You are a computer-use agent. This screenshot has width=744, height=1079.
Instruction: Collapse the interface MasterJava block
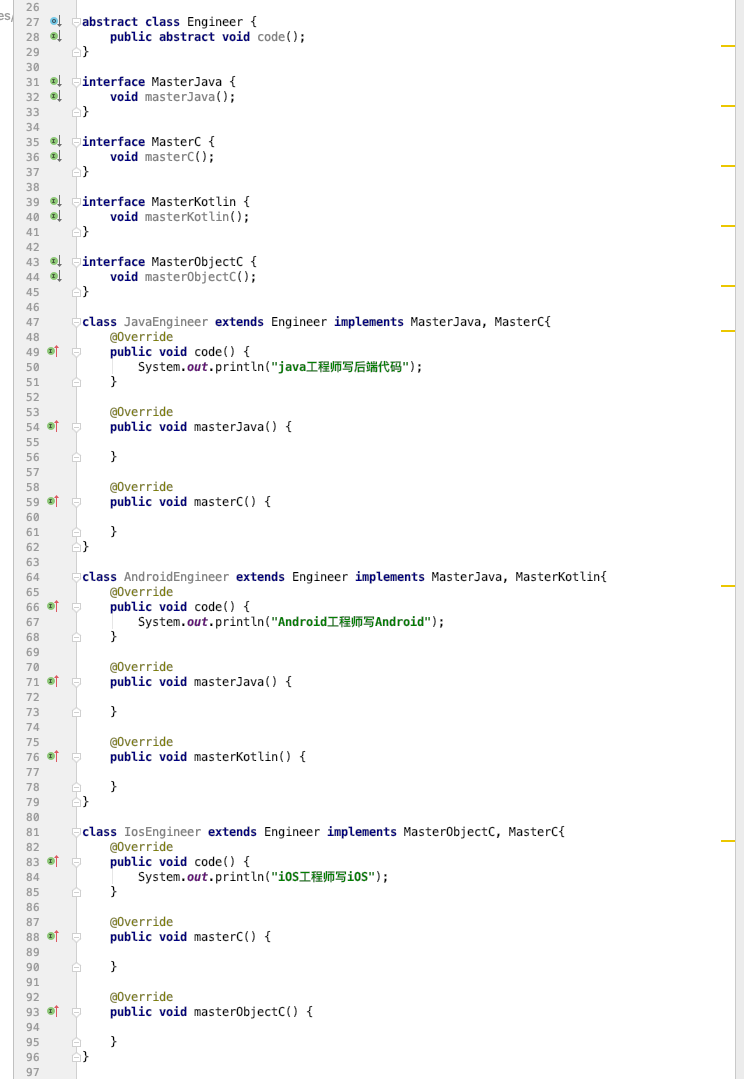click(x=76, y=82)
